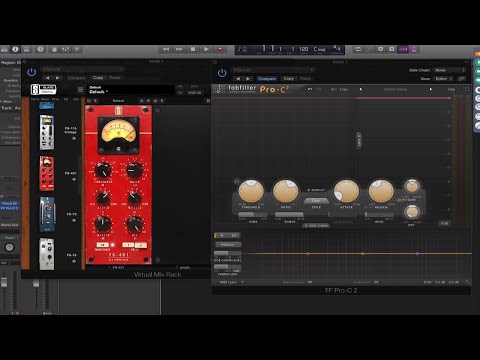480x360 pixels.
Task: Click the red Record button
Action: point(220,49)
